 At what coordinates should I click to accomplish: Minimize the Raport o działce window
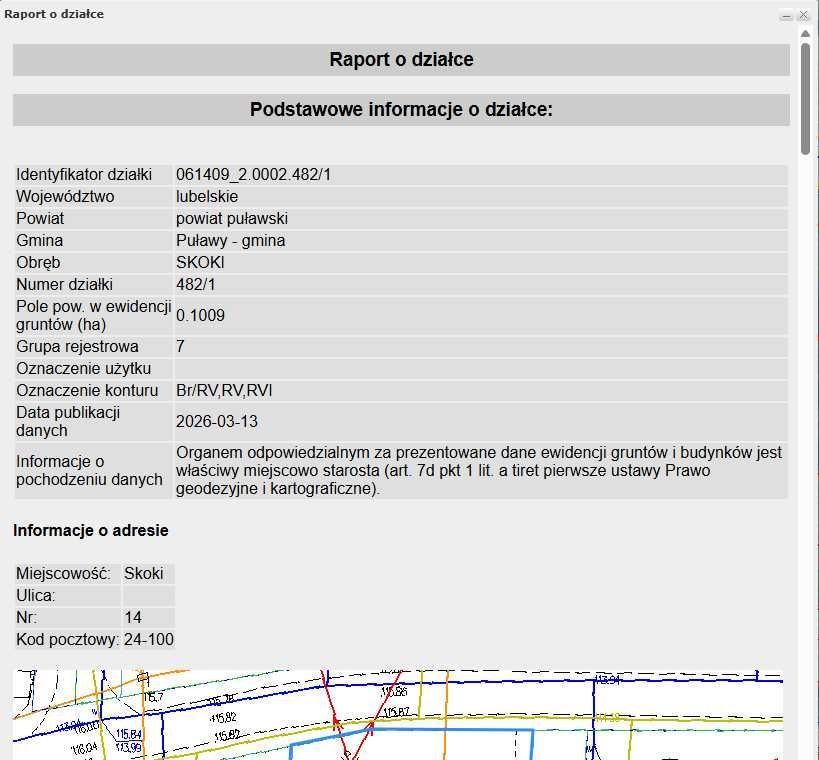point(787,15)
